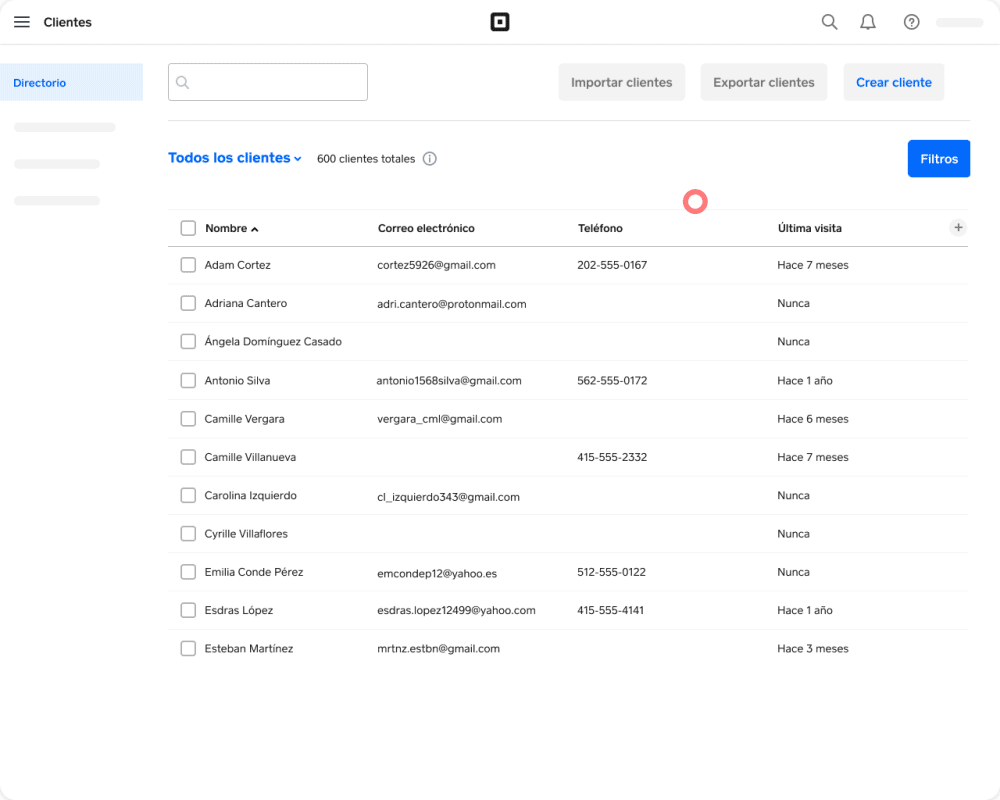1000x800 pixels.
Task: Click the sort arrow next to Nombre
Action: [254, 229]
